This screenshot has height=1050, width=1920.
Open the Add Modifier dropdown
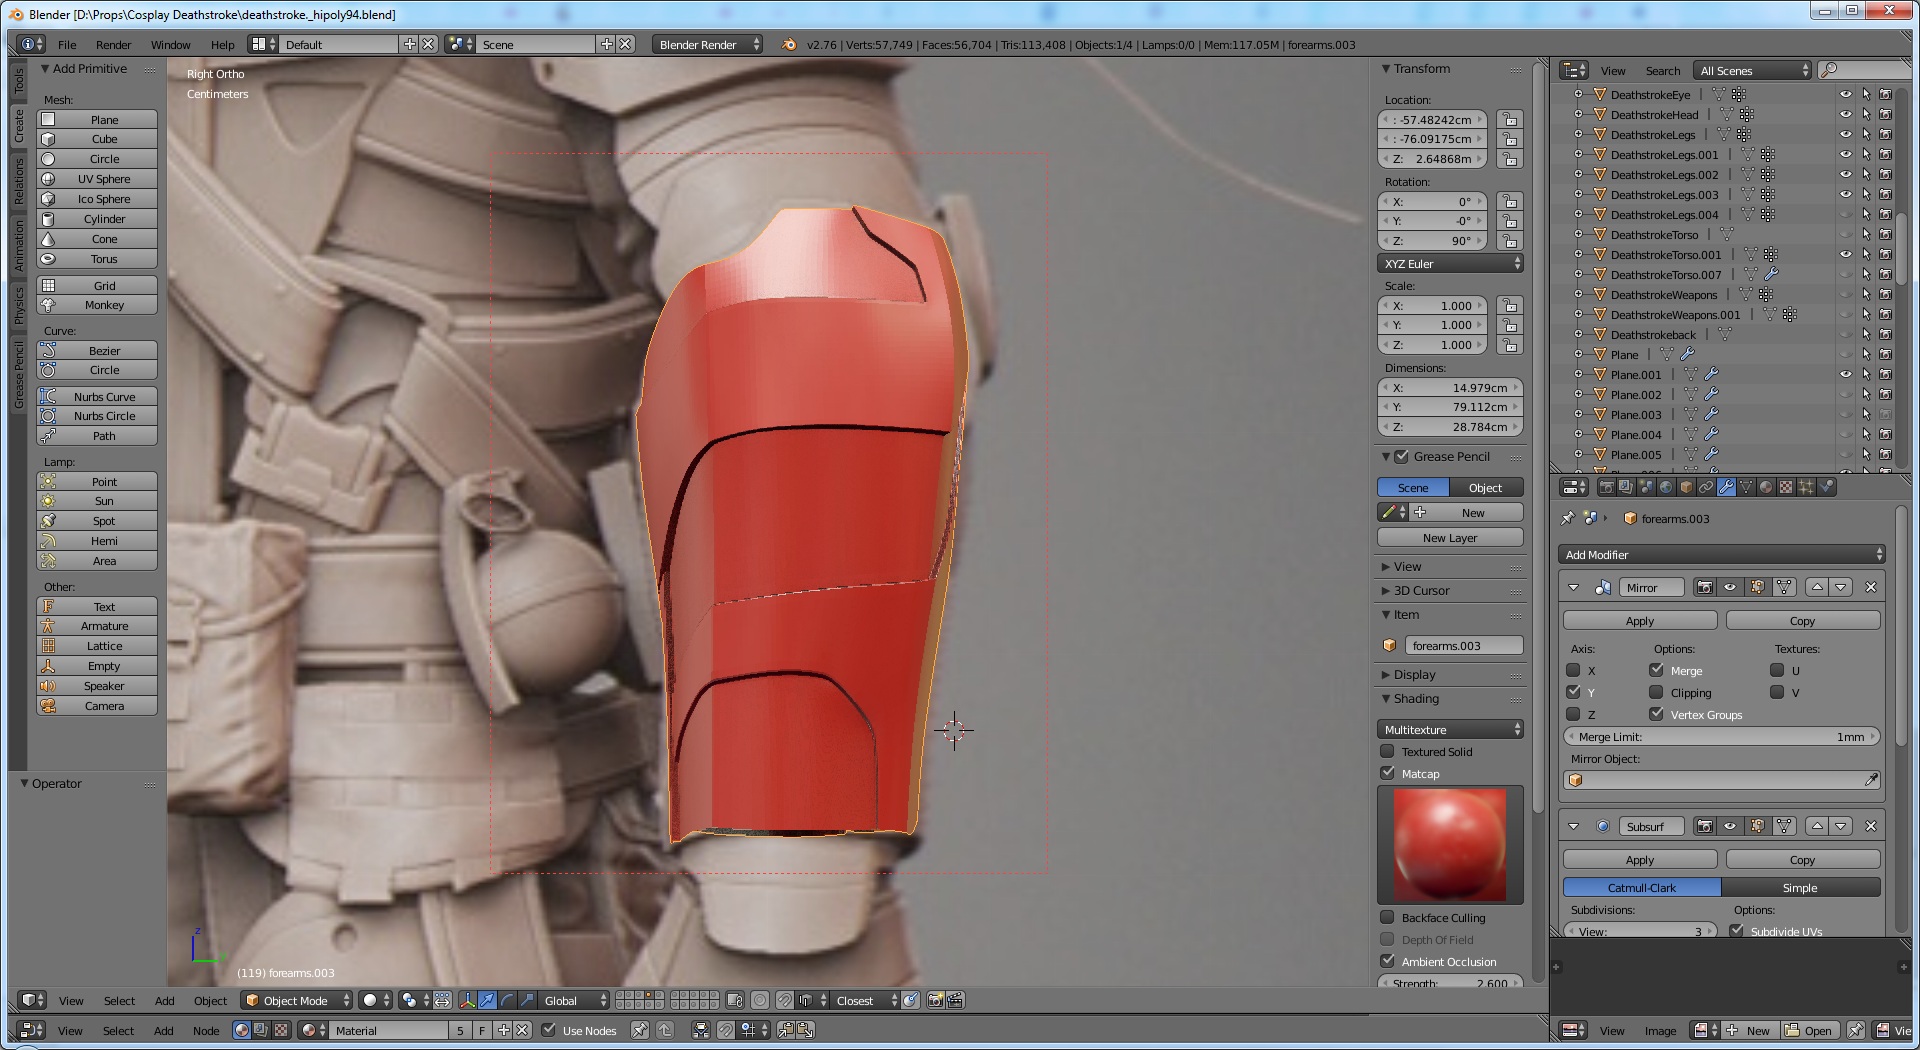coord(1721,554)
